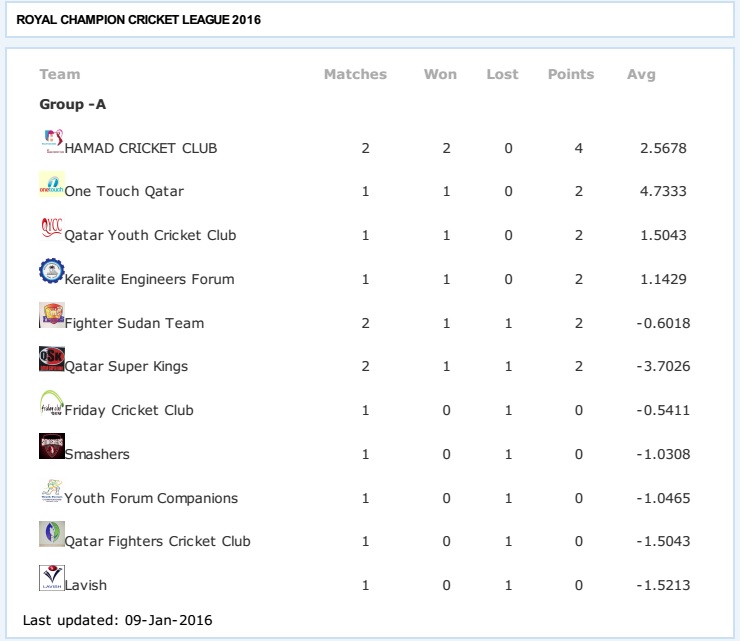The width and height of the screenshot is (743, 641).
Task: Open Qatar Youth Cricket Club team name
Action: coord(150,235)
